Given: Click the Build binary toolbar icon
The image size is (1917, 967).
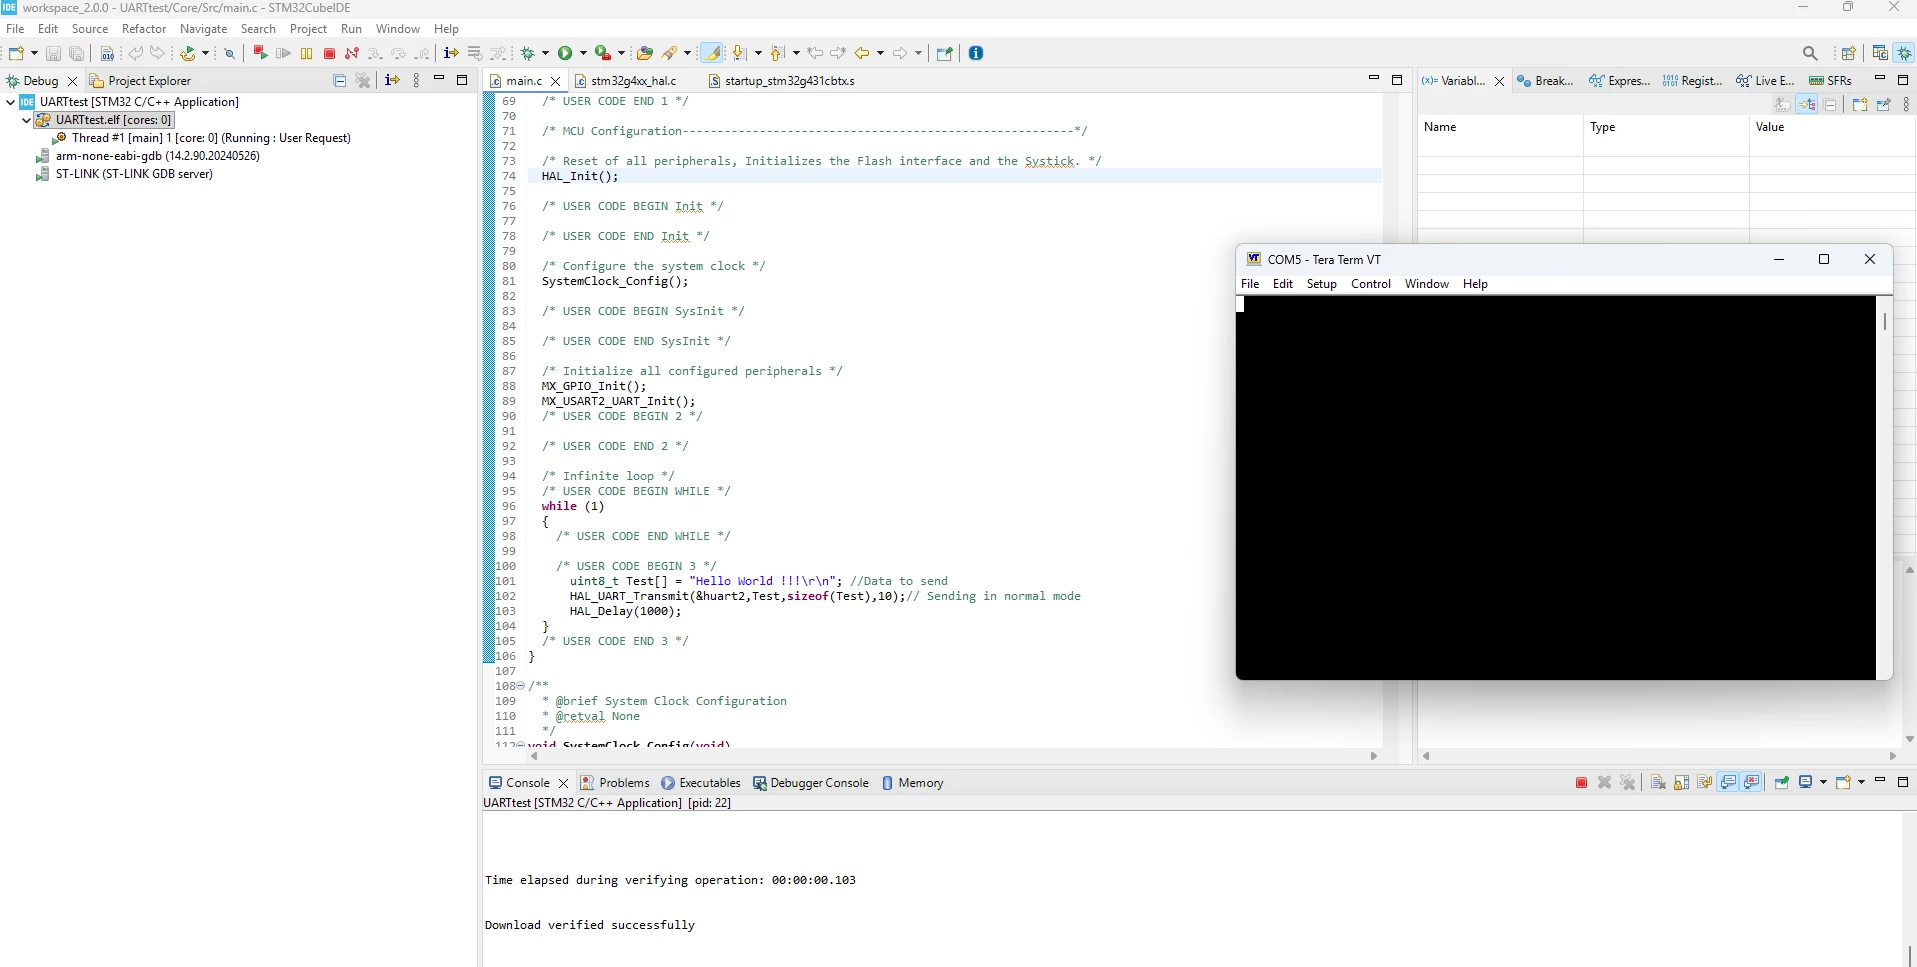Looking at the screenshot, I should tap(107, 53).
